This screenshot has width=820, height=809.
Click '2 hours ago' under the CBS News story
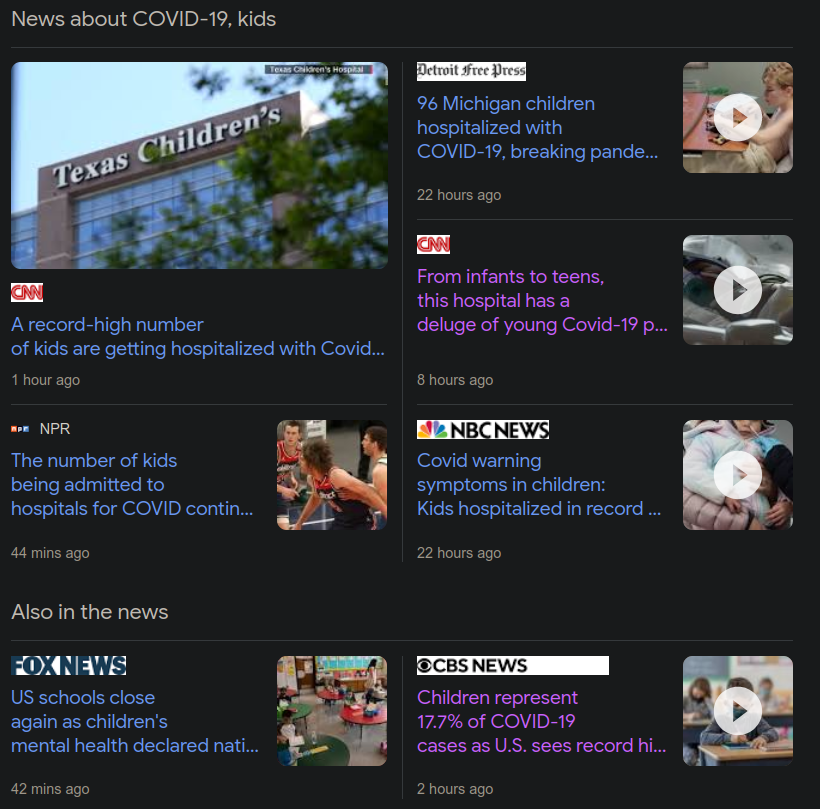tap(455, 789)
